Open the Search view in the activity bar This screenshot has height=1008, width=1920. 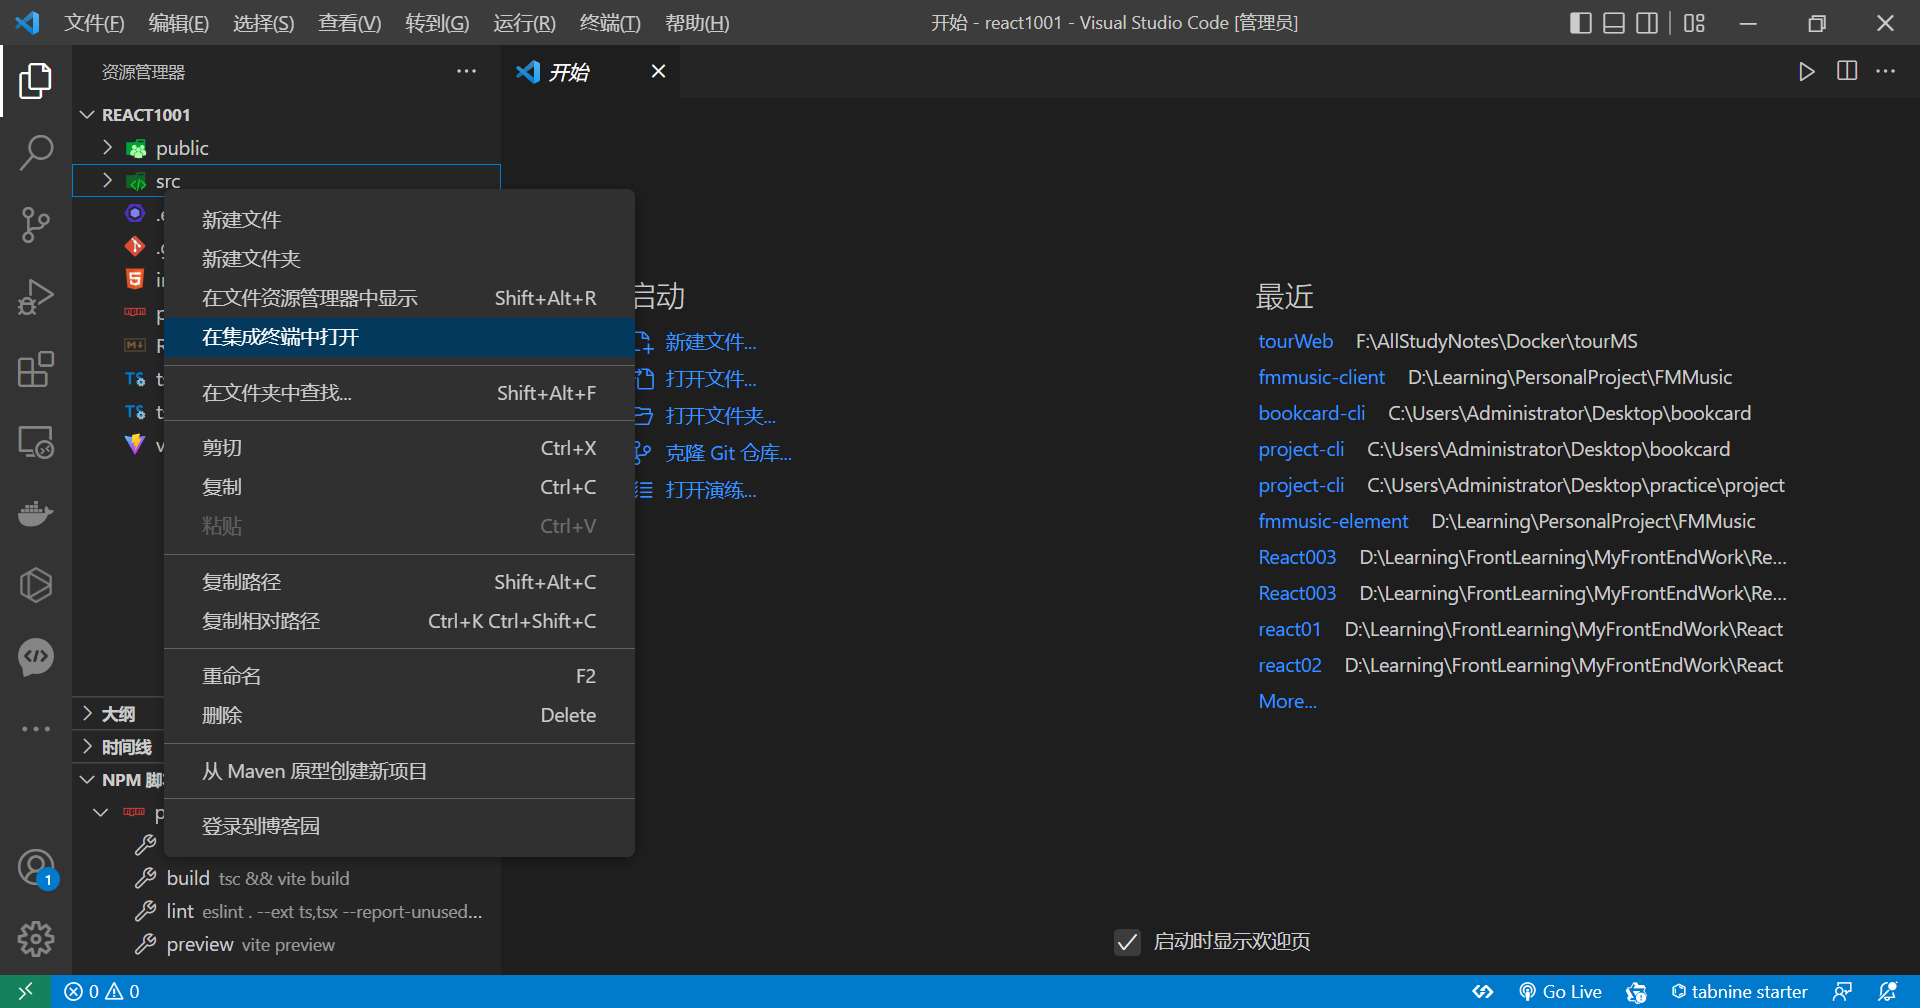[x=36, y=153]
